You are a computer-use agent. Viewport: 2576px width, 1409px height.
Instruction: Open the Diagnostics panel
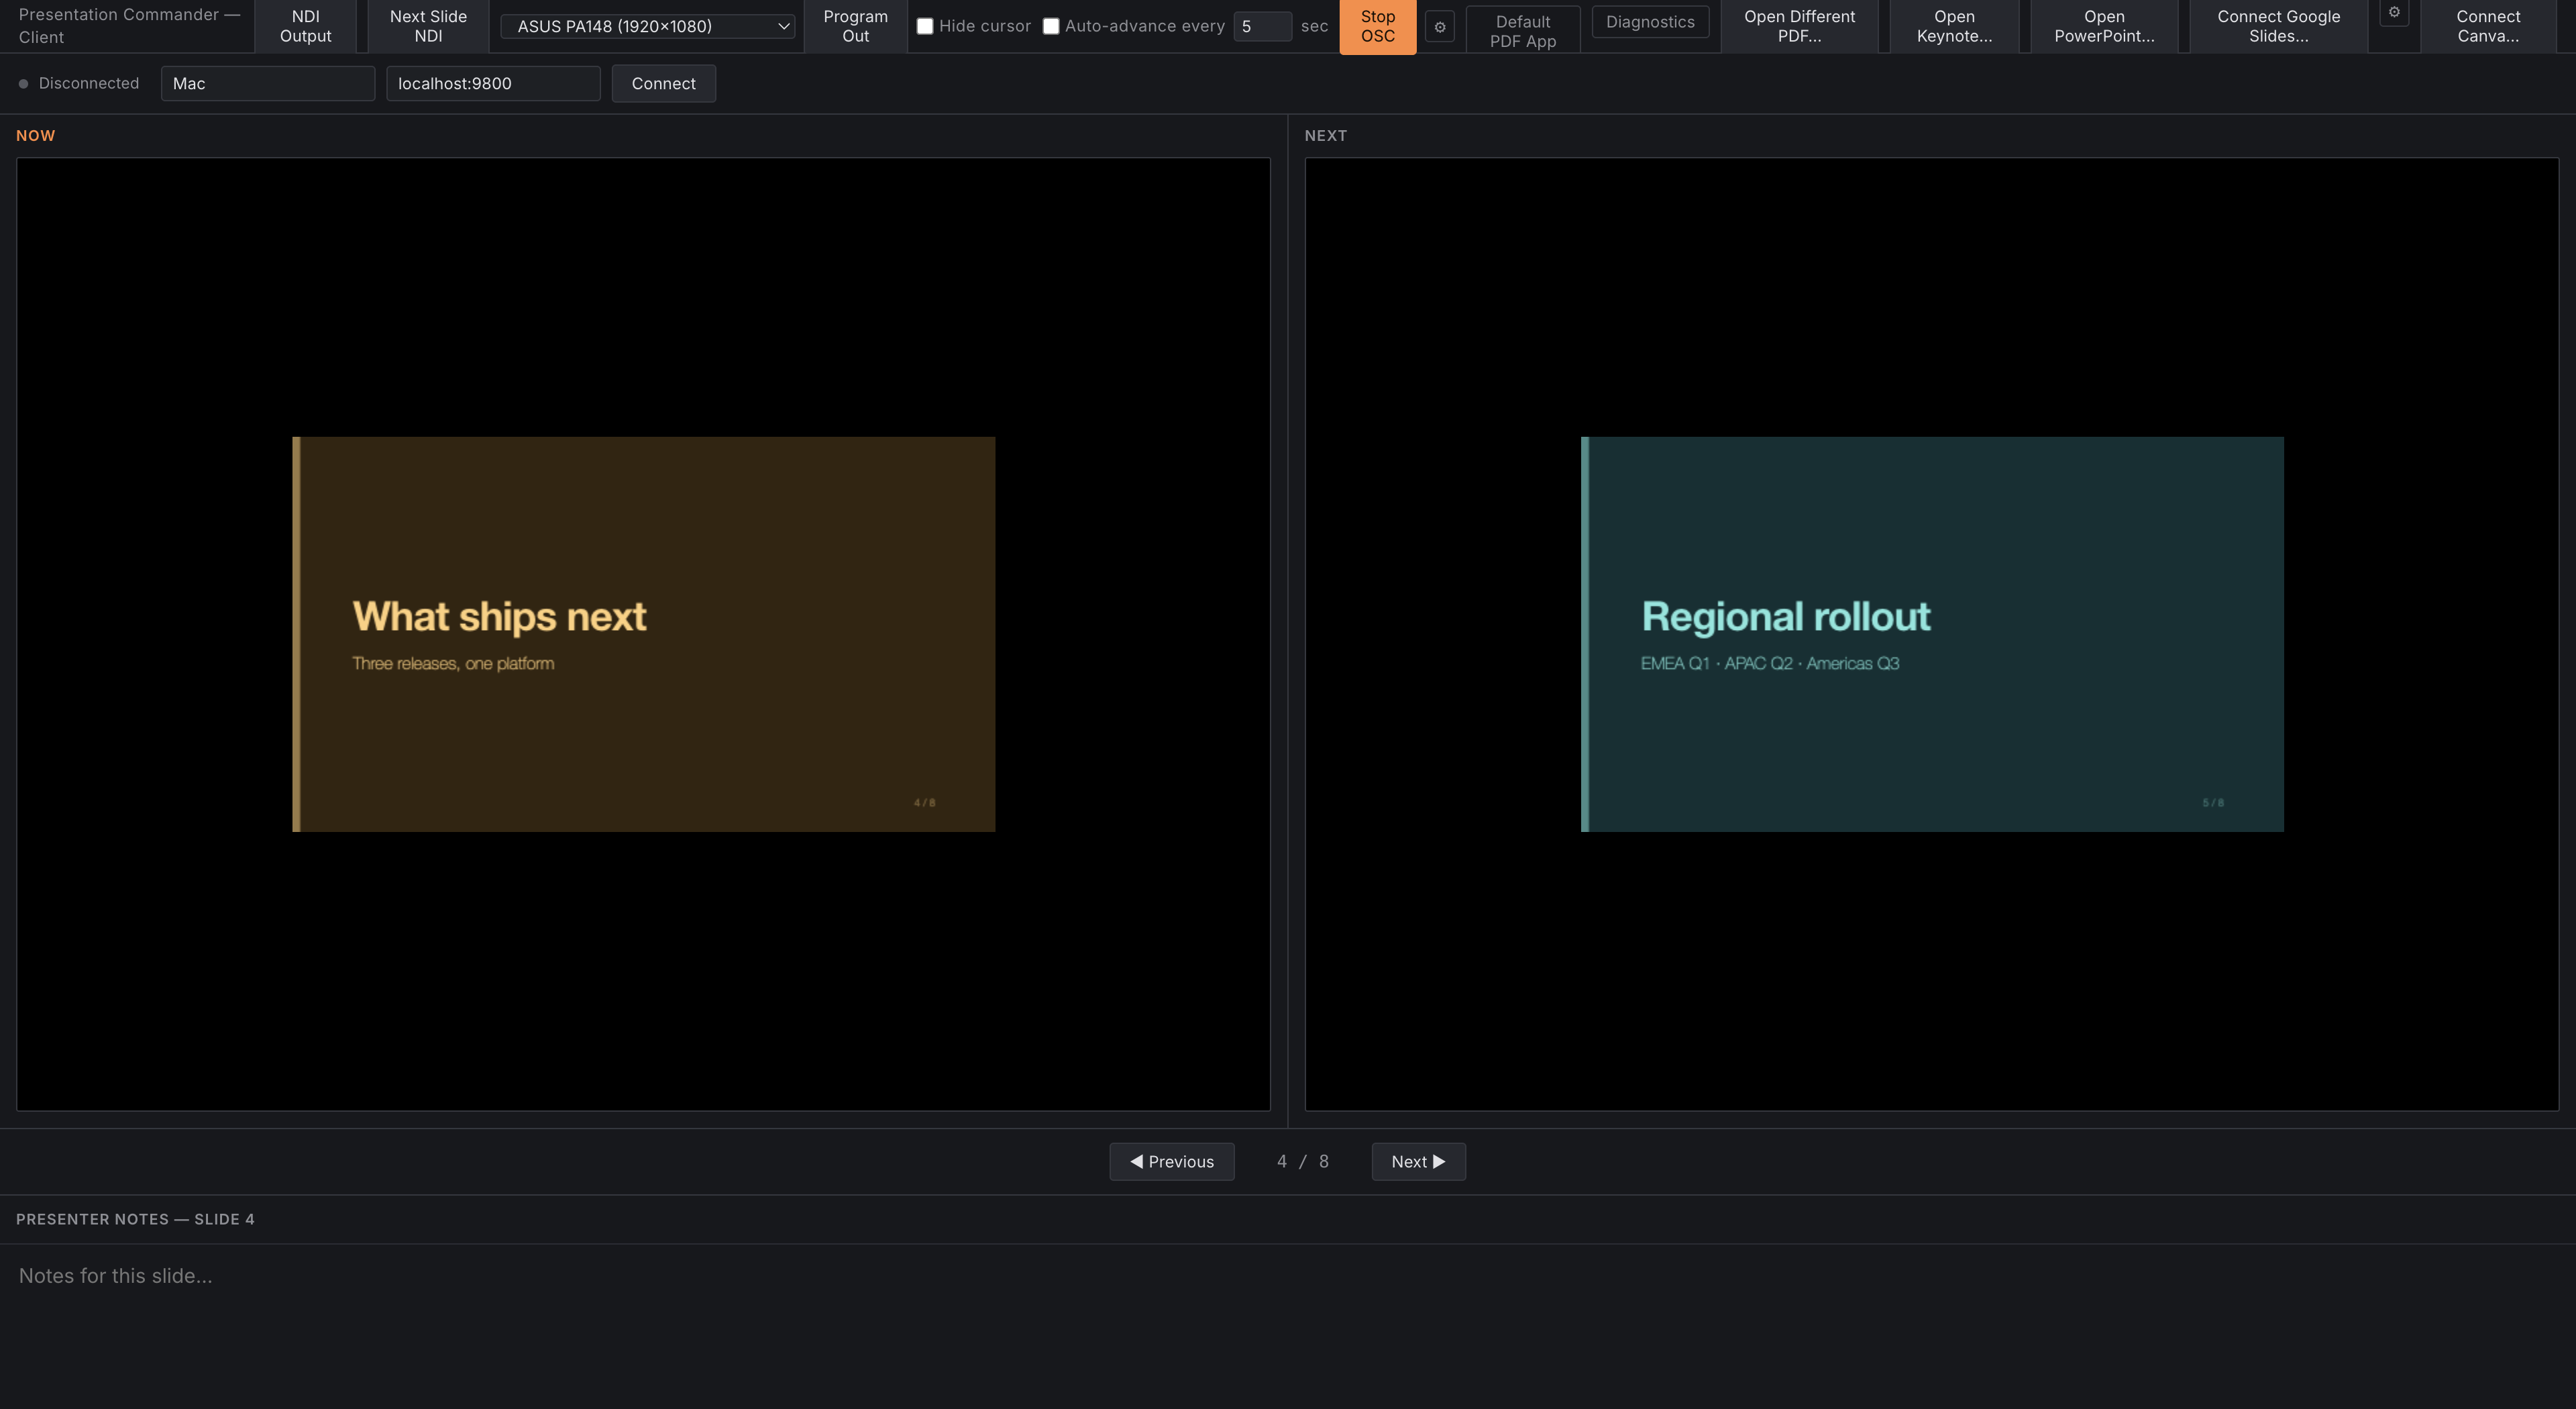pyautogui.click(x=1650, y=21)
